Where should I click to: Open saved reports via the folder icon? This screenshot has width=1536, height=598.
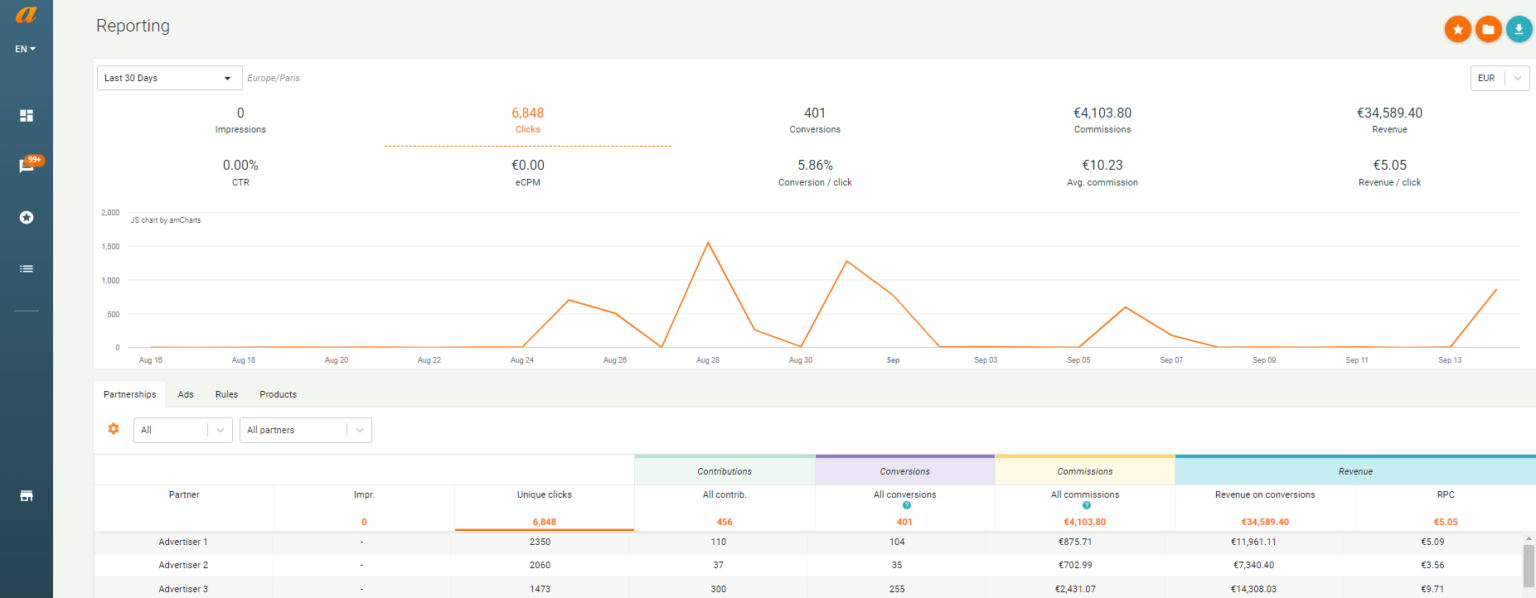point(1488,29)
